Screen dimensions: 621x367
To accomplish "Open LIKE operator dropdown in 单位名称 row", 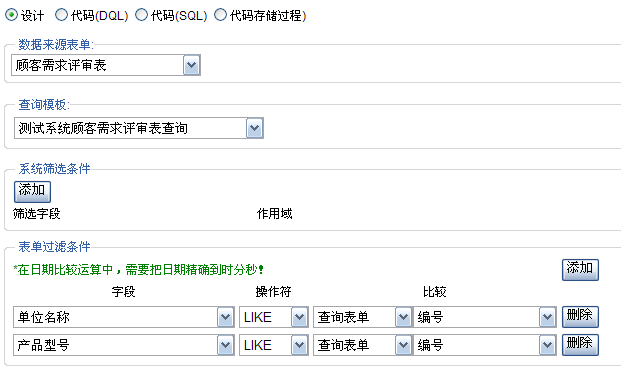I will coord(274,317).
